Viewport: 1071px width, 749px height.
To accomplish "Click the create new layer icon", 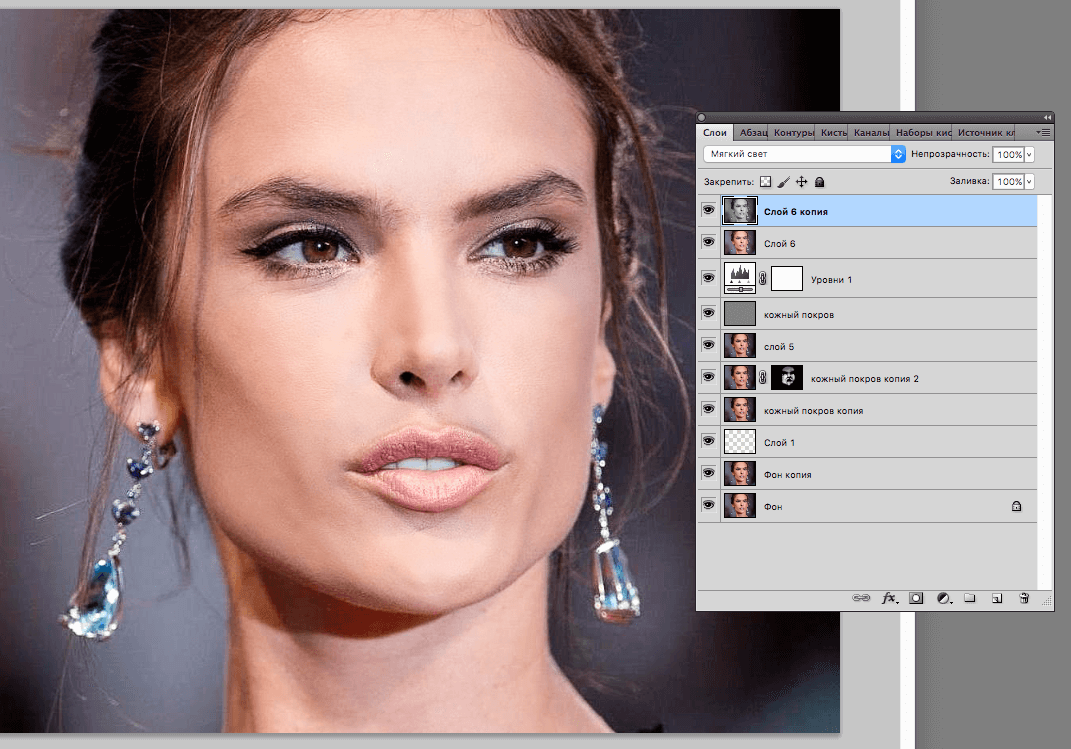I will (x=996, y=598).
